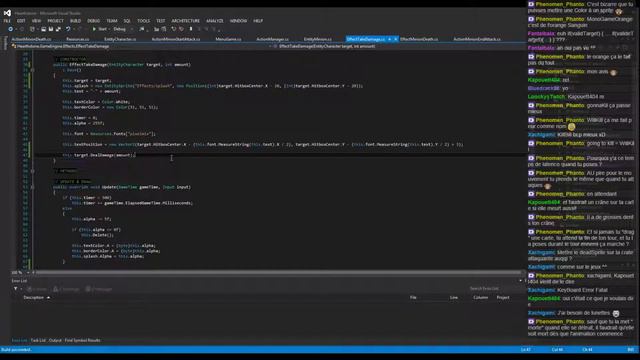640x360 pixels.
Task: Click the uncomment selection toolbar icon
Action: 164,29
